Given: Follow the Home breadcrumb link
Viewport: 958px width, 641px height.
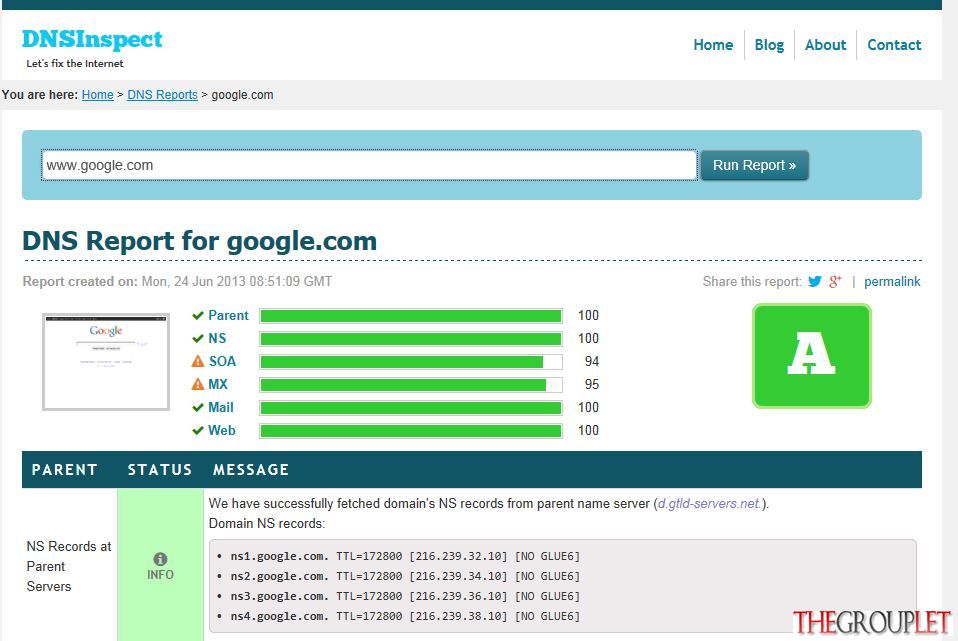Looking at the screenshot, I should point(98,95).
